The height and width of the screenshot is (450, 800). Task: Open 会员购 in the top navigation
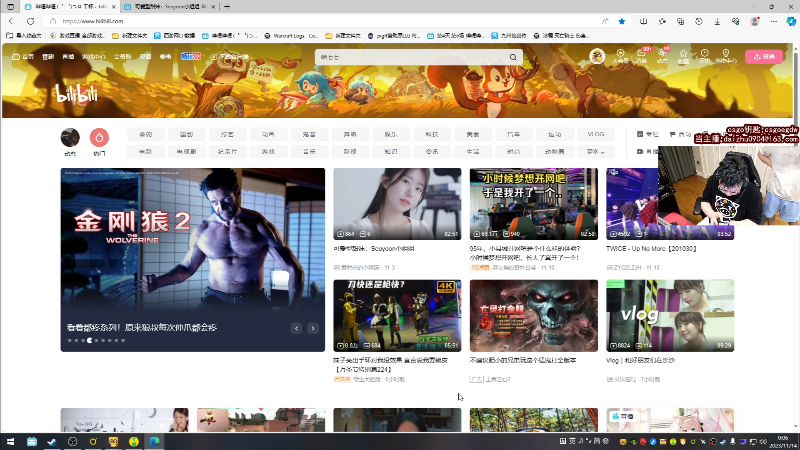tap(122, 57)
